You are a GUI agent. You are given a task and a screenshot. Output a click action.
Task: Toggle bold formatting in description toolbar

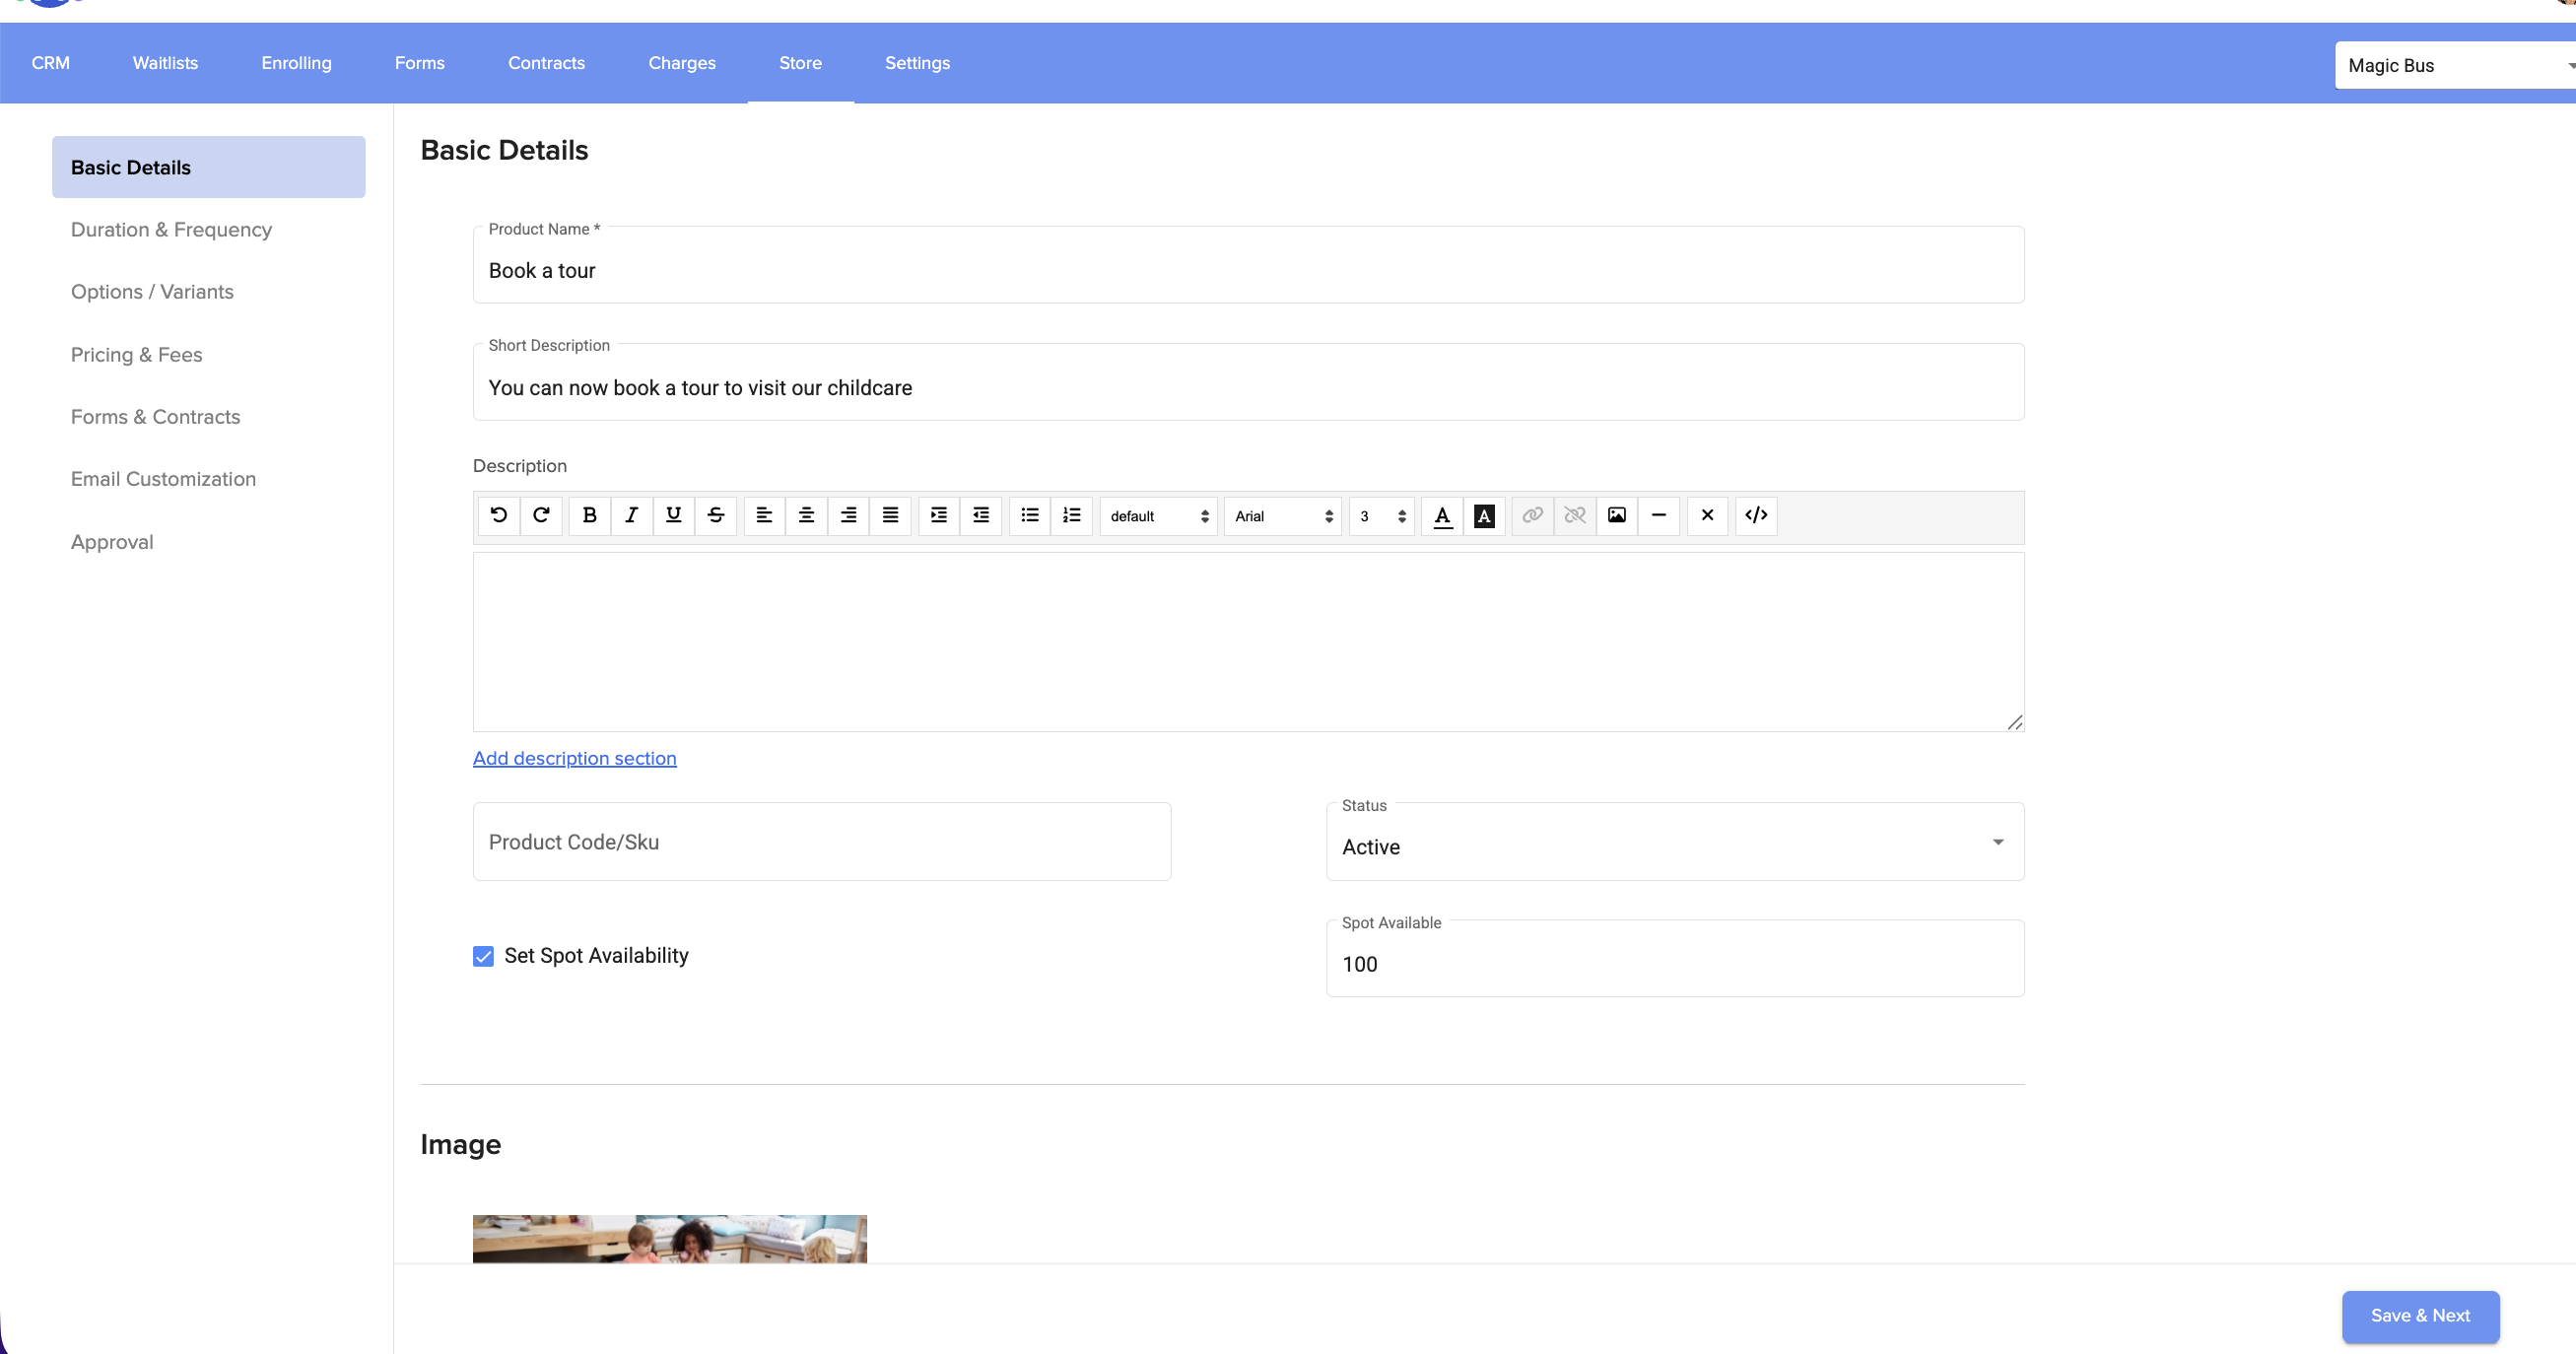[x=589, y=515]
